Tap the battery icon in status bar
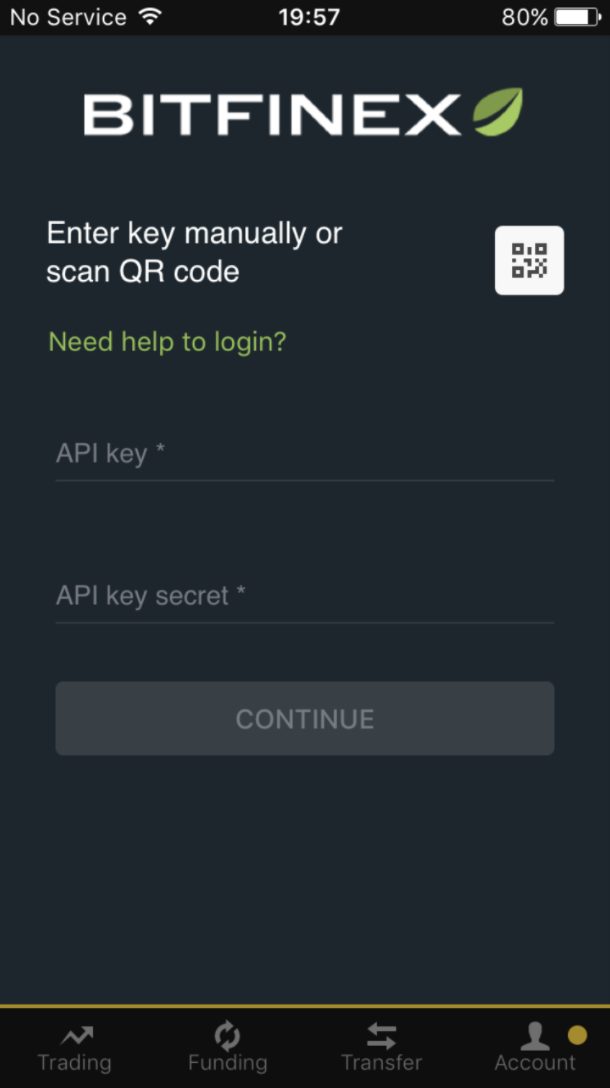The width and height of the screenshot is (610, 1088). [x=577, y=17]
